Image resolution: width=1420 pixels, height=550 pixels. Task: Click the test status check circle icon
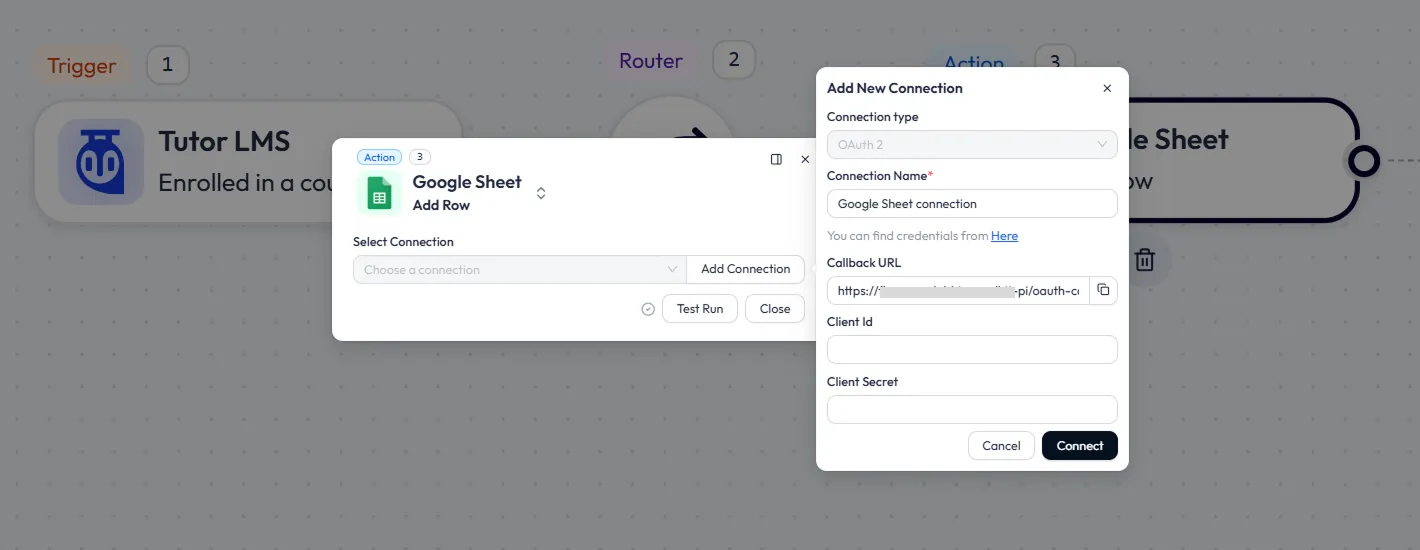[x=648, y=309]
